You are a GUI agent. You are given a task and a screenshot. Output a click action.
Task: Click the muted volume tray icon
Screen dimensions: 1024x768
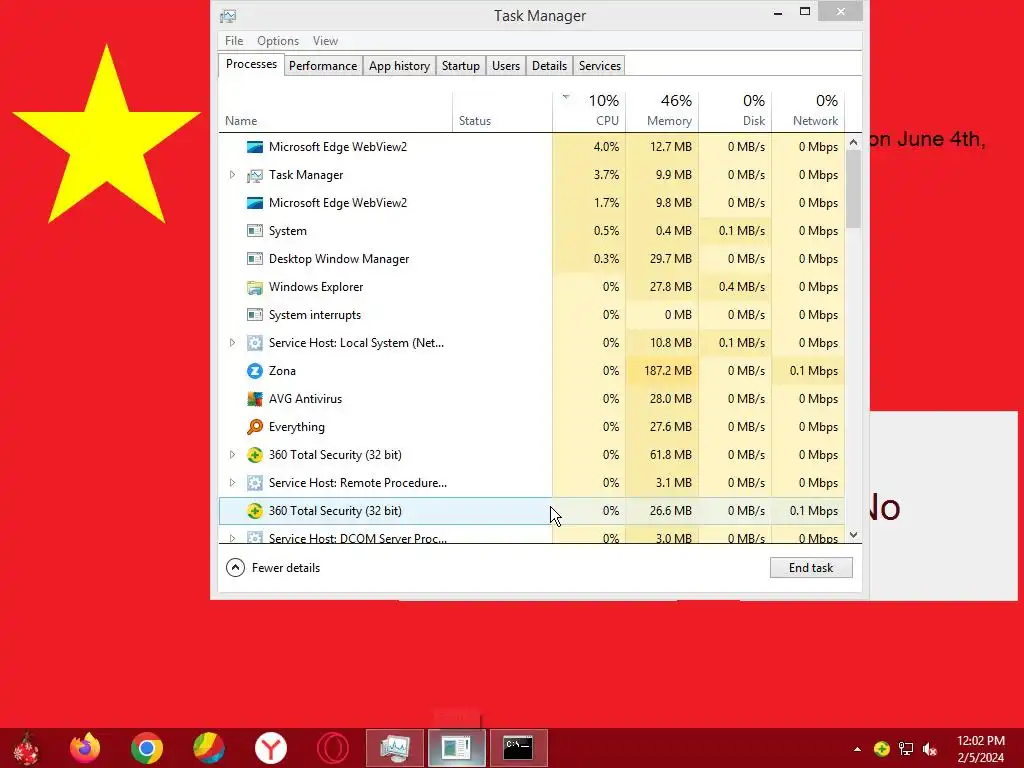[x=930, y=749]
